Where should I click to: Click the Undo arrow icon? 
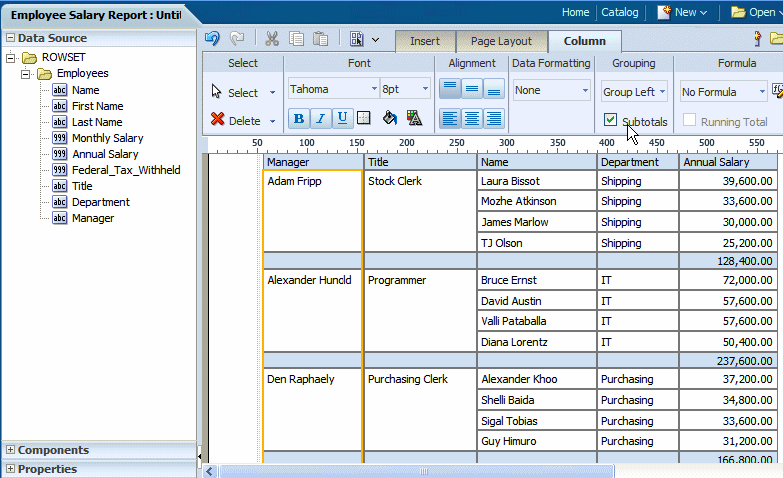pos(212,38)
